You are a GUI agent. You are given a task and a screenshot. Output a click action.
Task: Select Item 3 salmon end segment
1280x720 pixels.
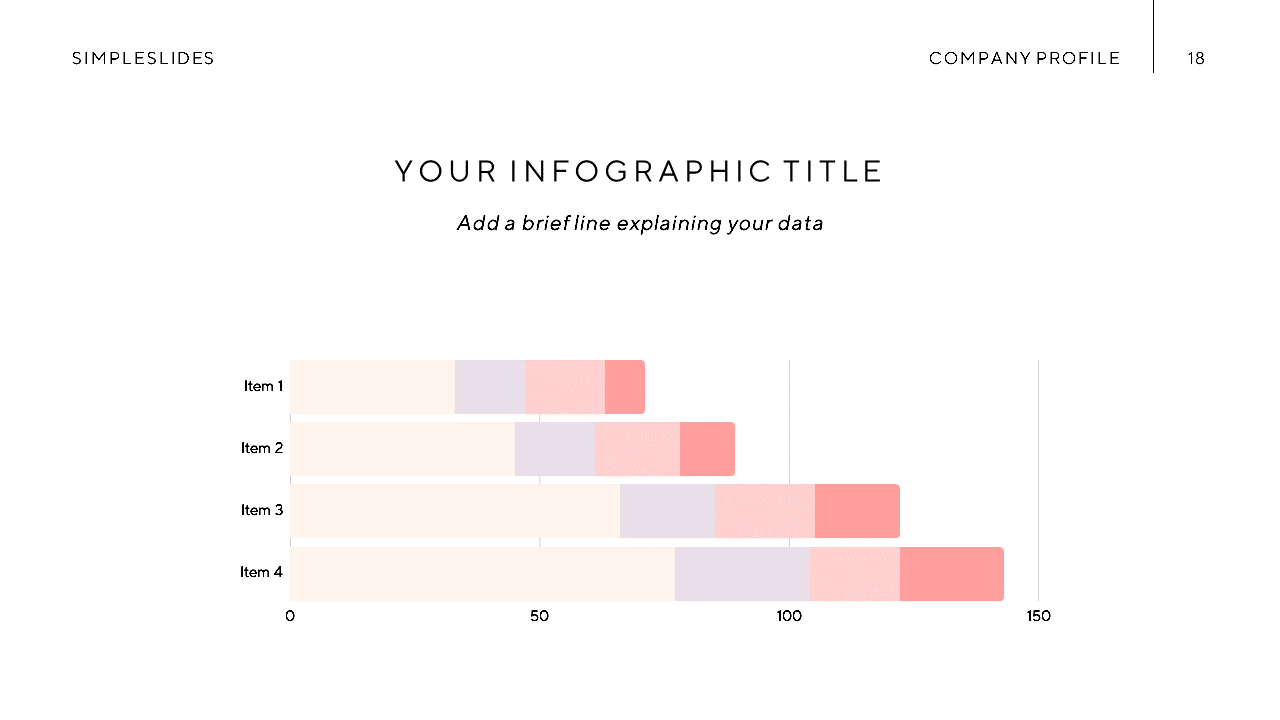857,511
